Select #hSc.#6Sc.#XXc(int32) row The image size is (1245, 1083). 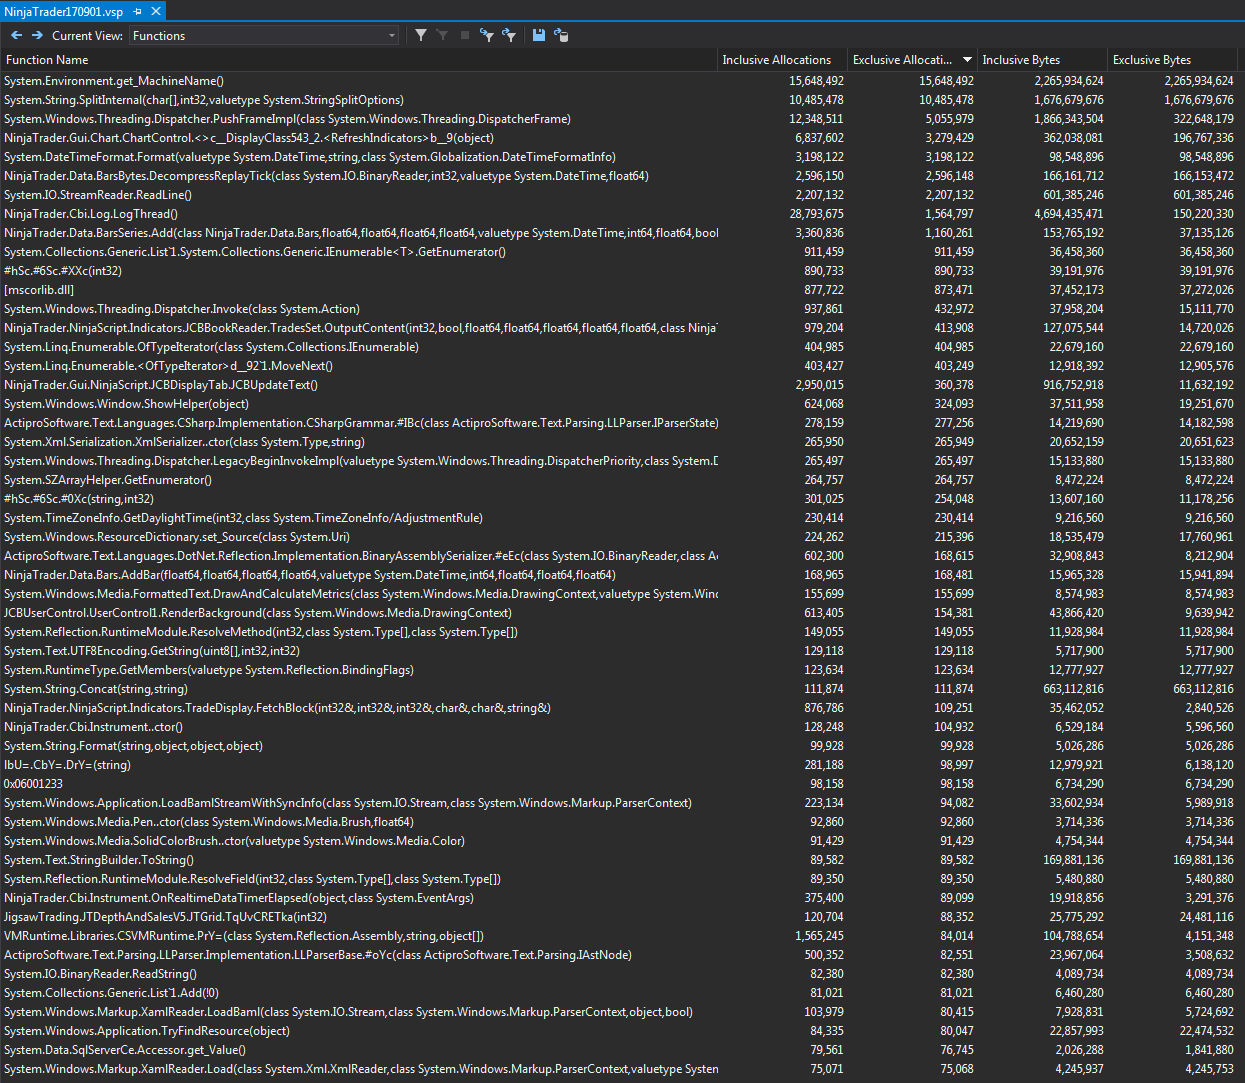click(620, 271)
